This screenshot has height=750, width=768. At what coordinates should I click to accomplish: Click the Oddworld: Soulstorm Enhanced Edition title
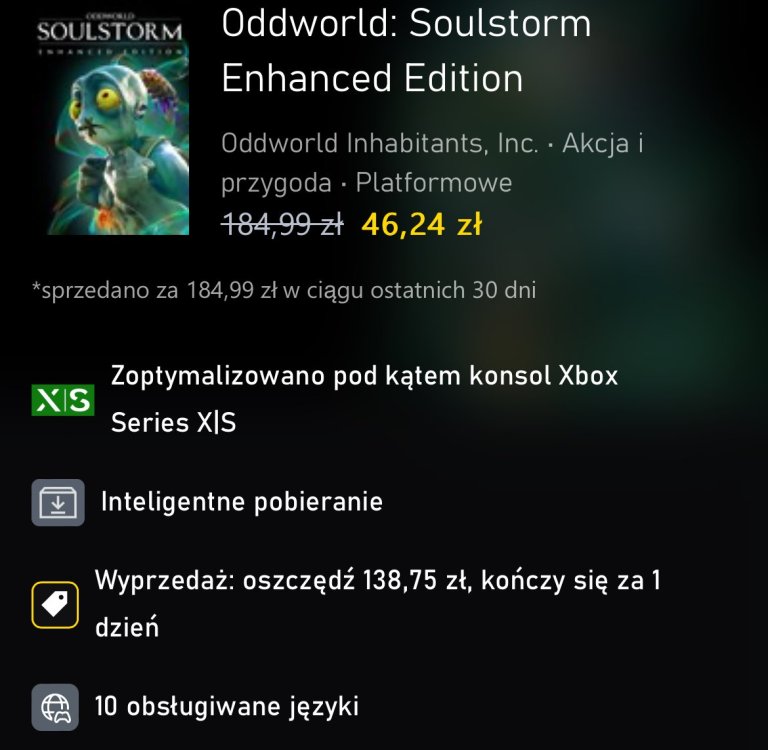(406, 50)
